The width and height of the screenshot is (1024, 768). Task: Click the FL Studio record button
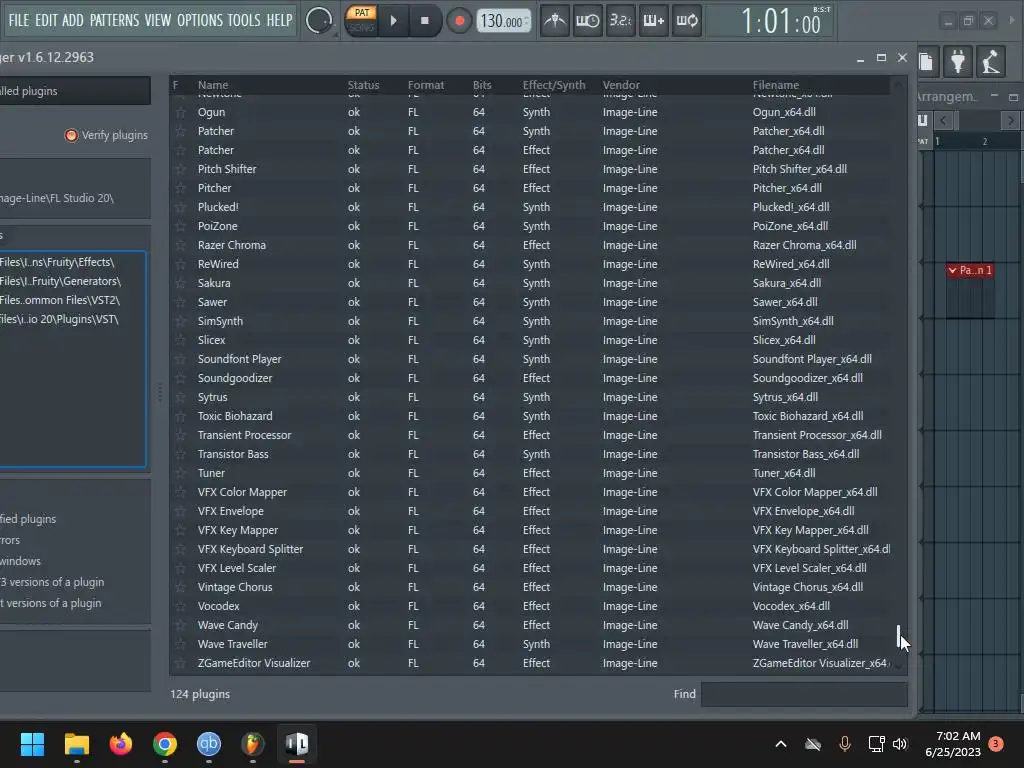(460, 21)
